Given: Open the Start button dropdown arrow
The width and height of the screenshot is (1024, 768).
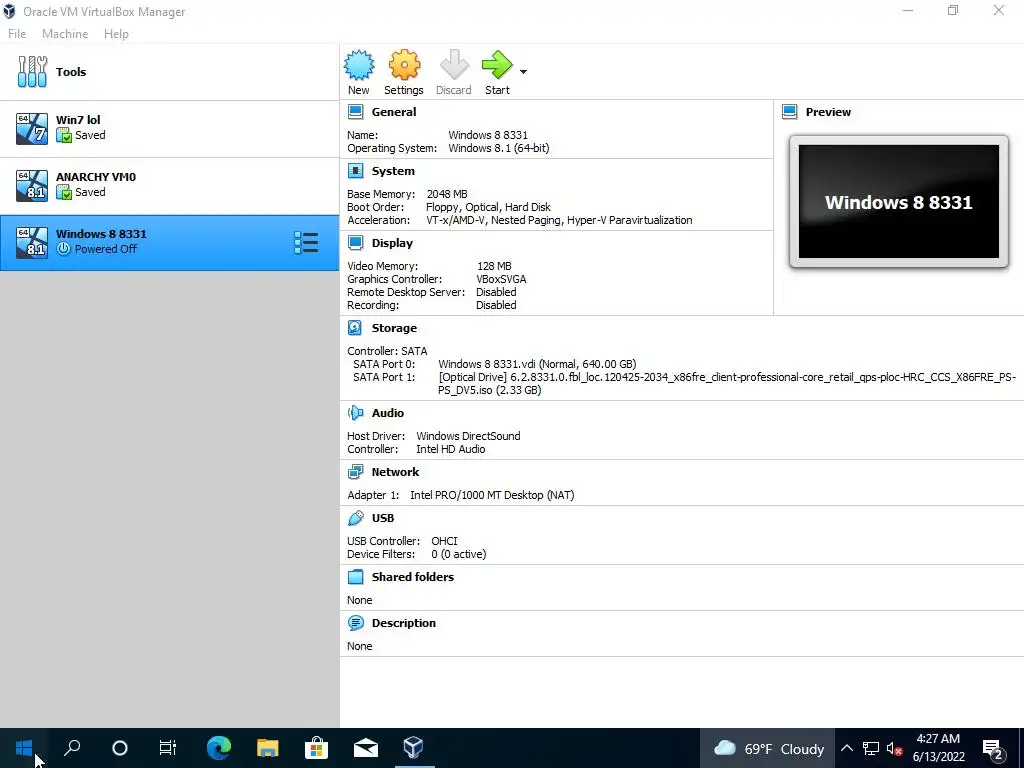Looking at the screenshot, I should [x=523, y=72].
